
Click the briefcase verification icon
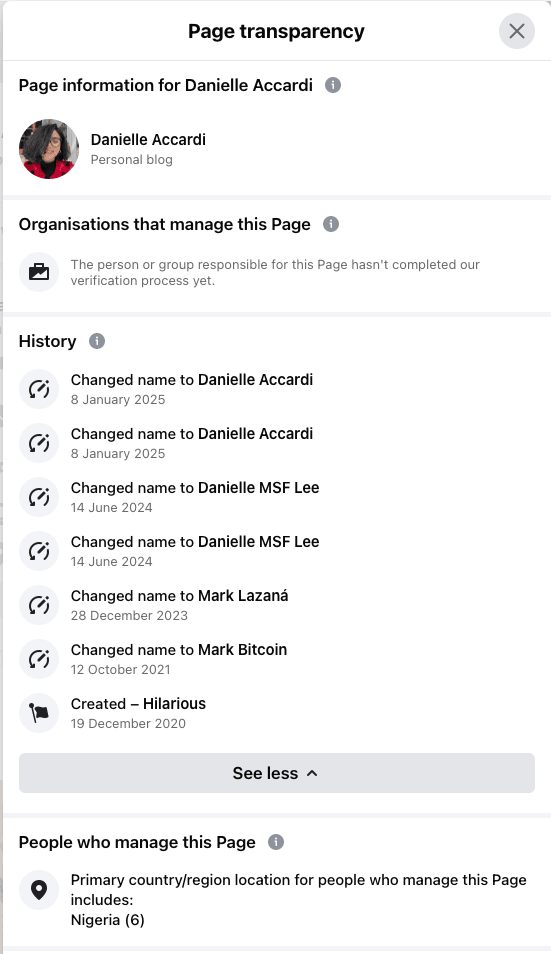tap(39, 272)
